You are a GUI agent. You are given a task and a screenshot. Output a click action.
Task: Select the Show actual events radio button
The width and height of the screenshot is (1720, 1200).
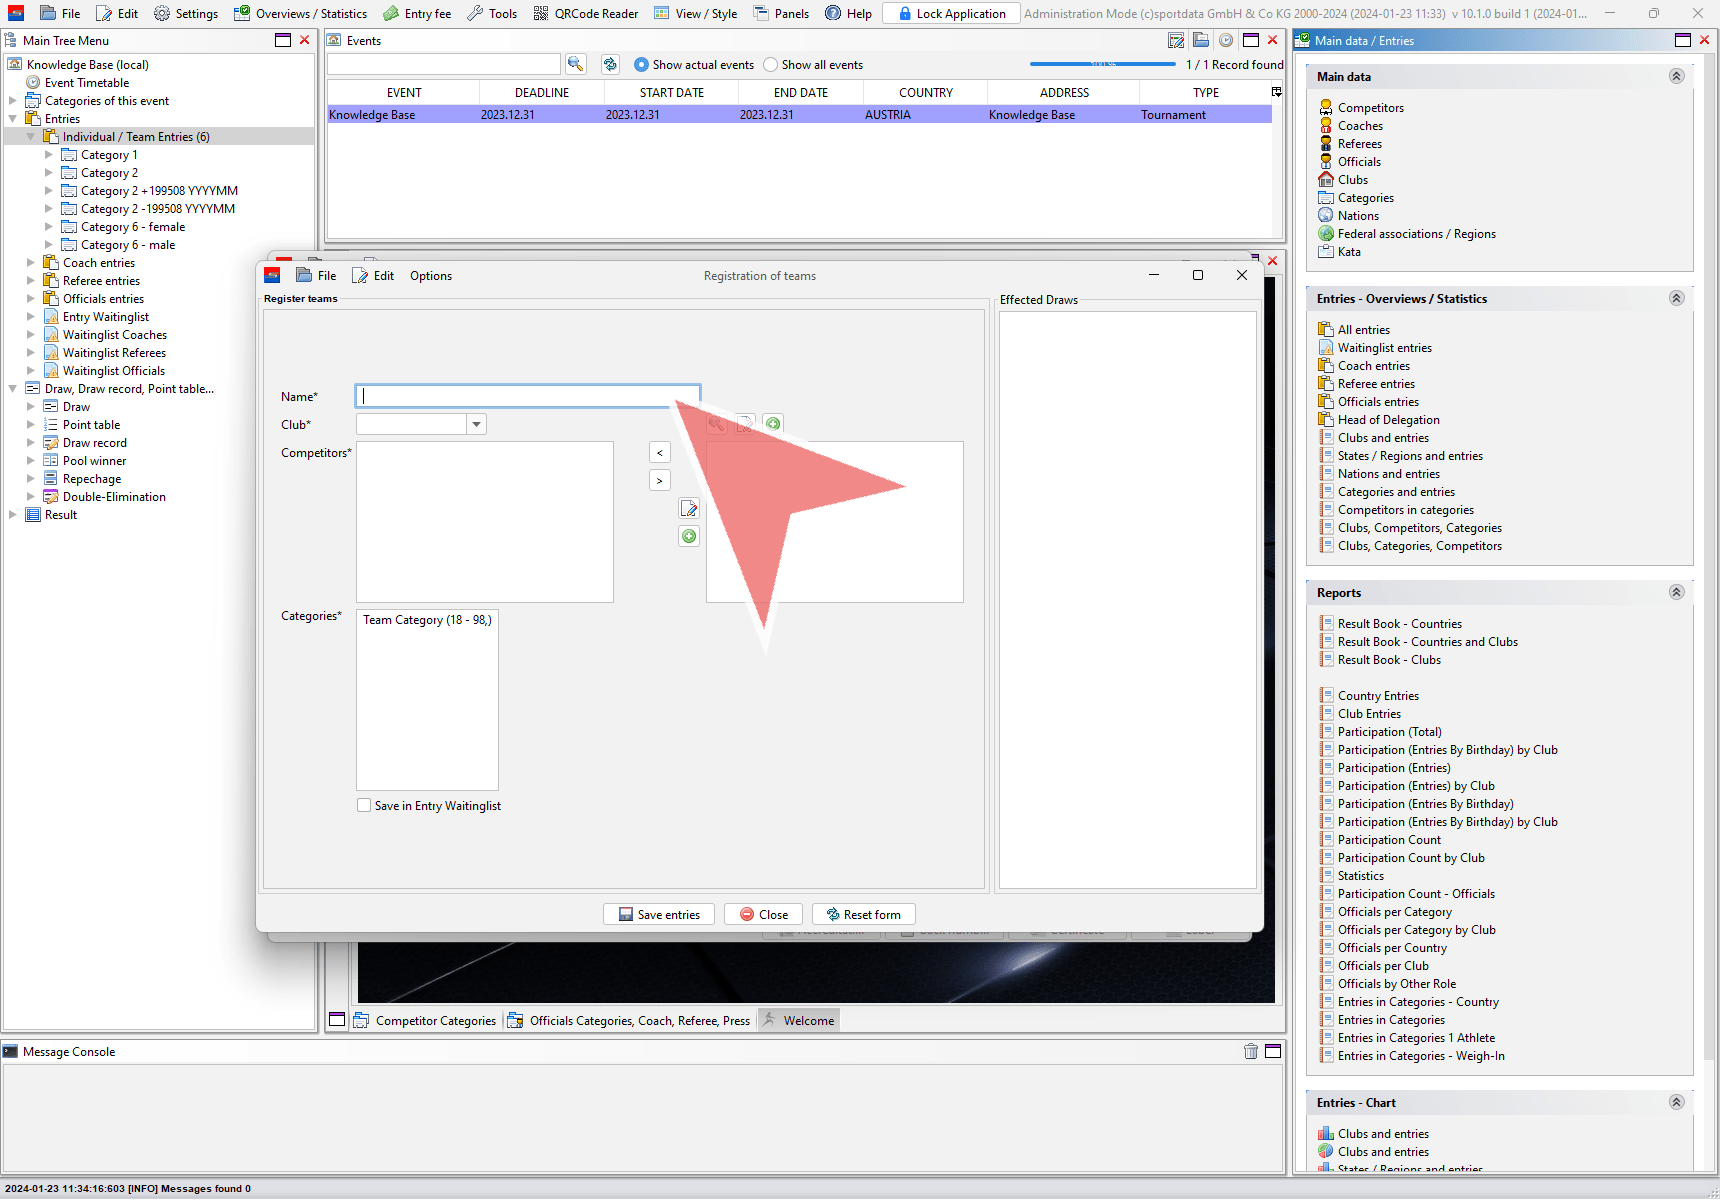[x=641, y=65]
